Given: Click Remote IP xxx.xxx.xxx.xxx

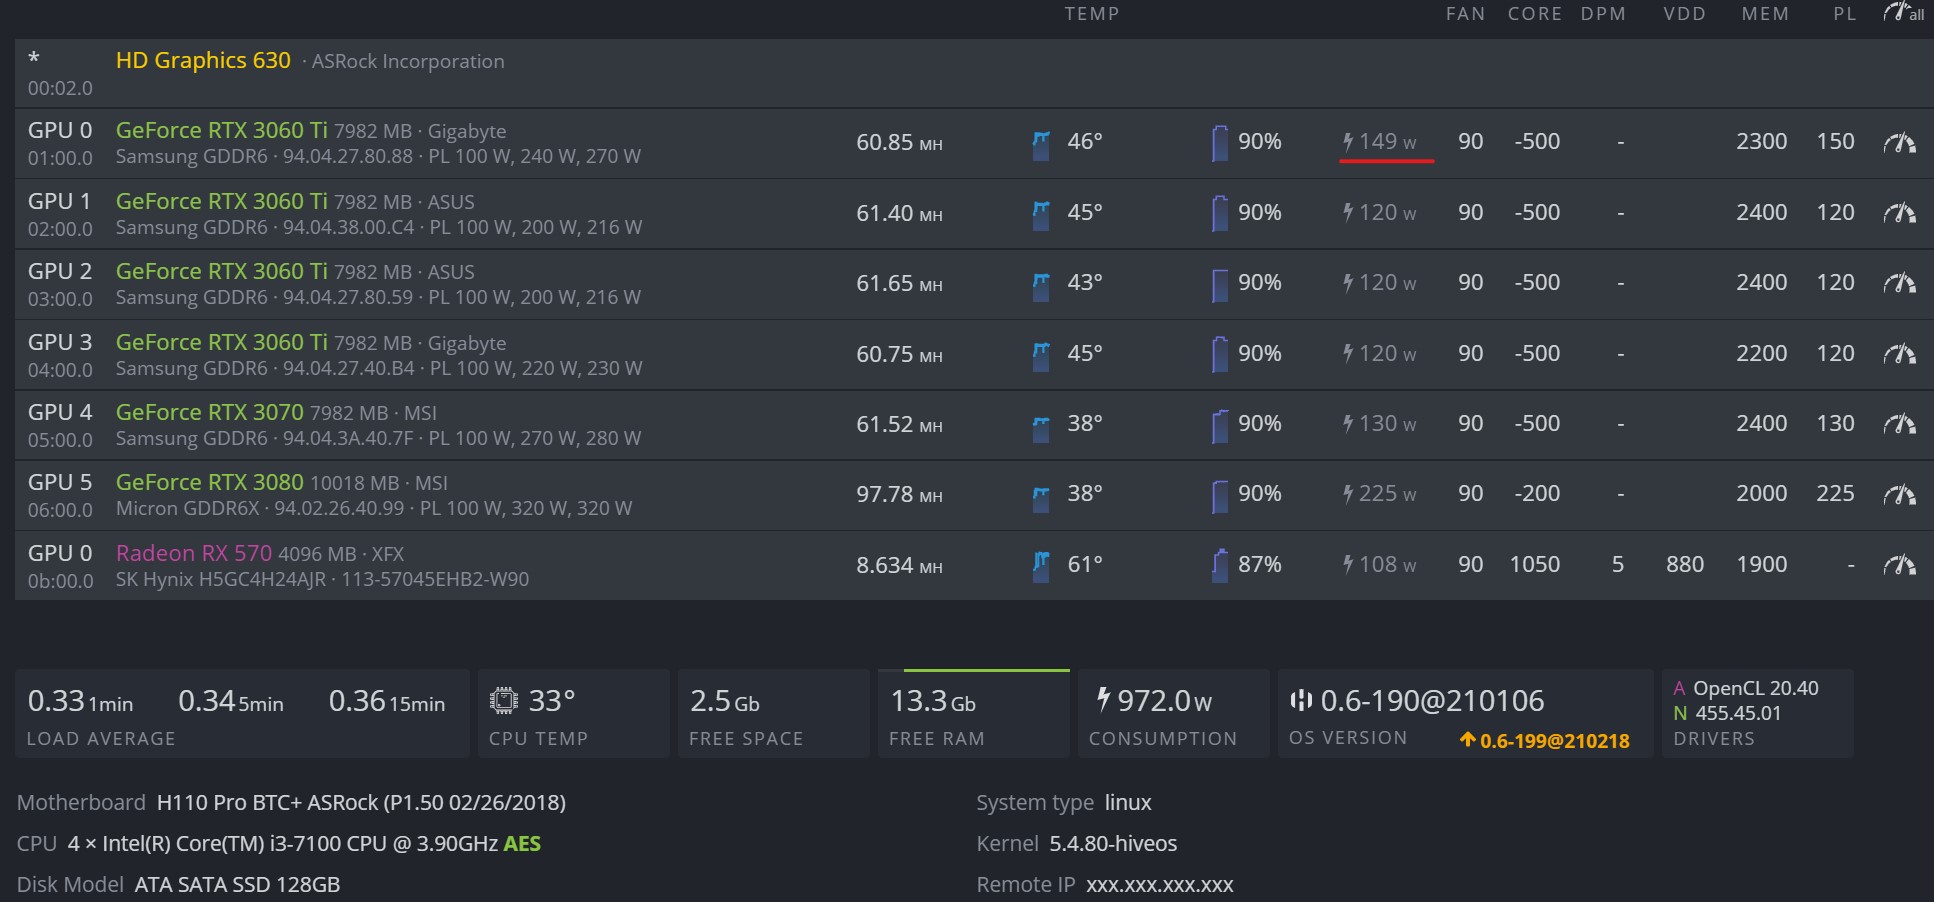Looking at the screenshot, I should click(x=1160, y=885).
